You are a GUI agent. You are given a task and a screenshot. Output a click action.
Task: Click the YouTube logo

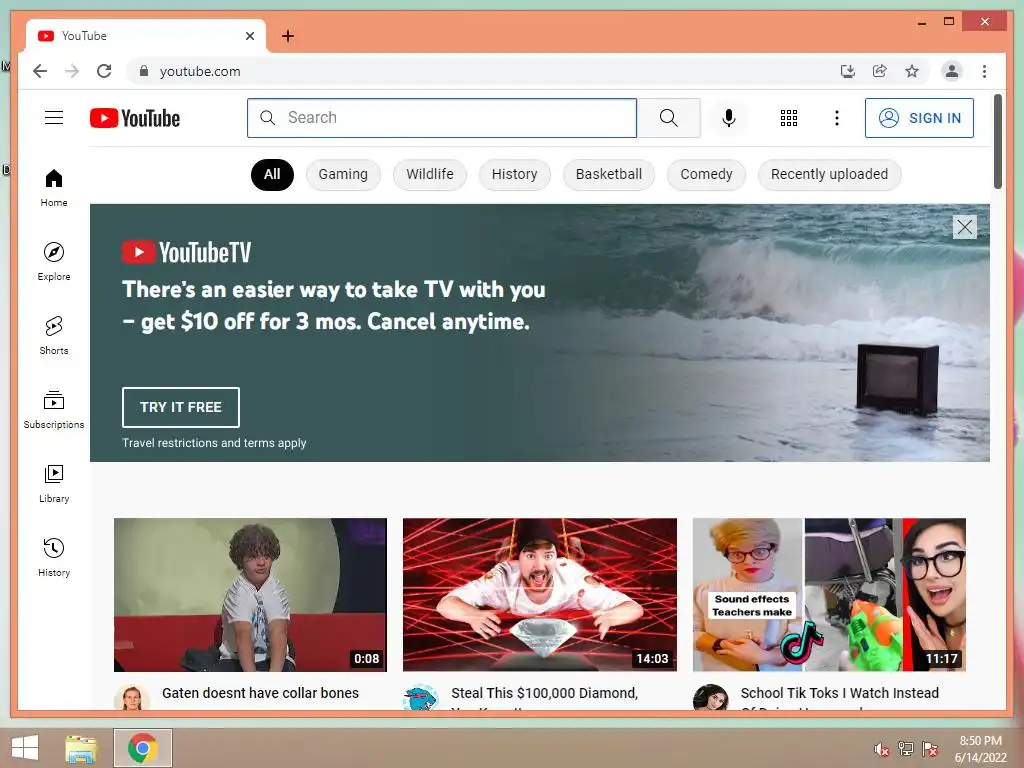tap(135, 118)
